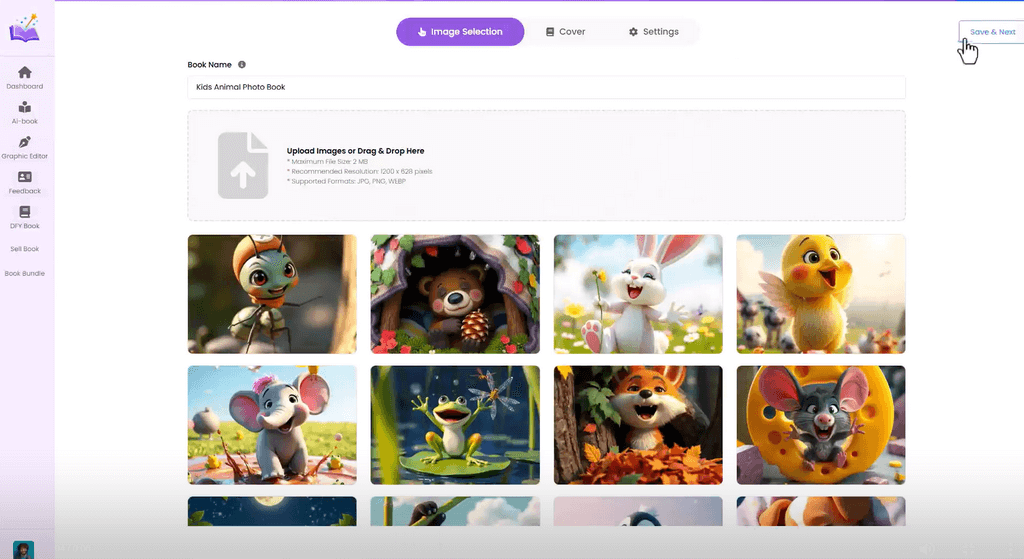Switch to the Settings tab
Viewport: 1024px width, 559px height.
tap(654, 31)
